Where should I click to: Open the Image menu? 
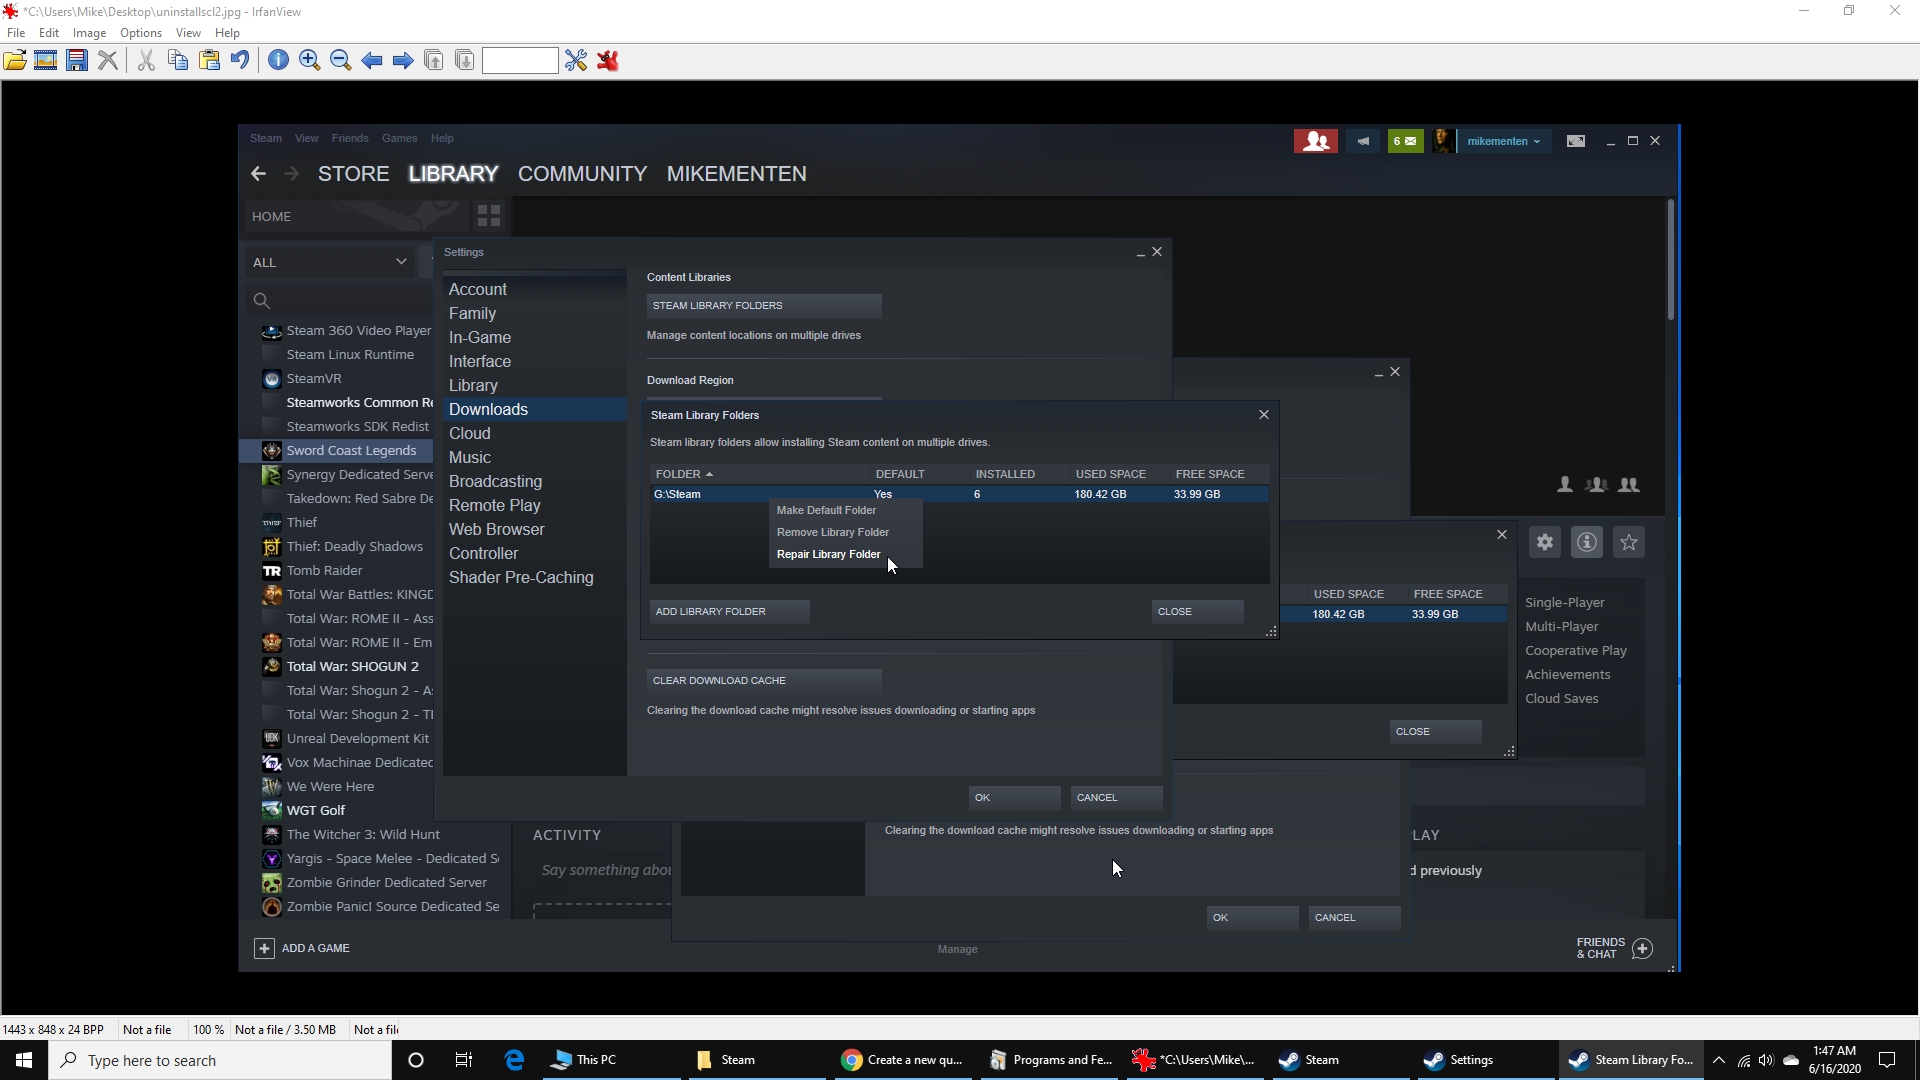[89, 33]
